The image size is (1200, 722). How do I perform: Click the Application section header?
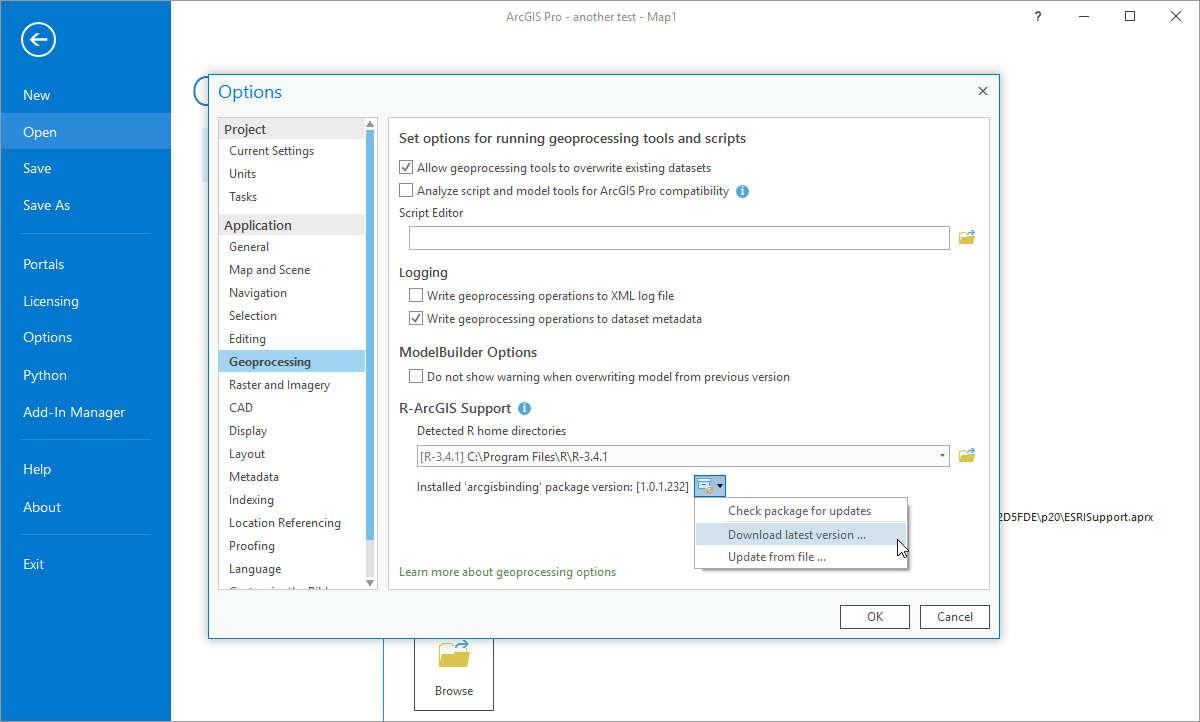point(292,225)
